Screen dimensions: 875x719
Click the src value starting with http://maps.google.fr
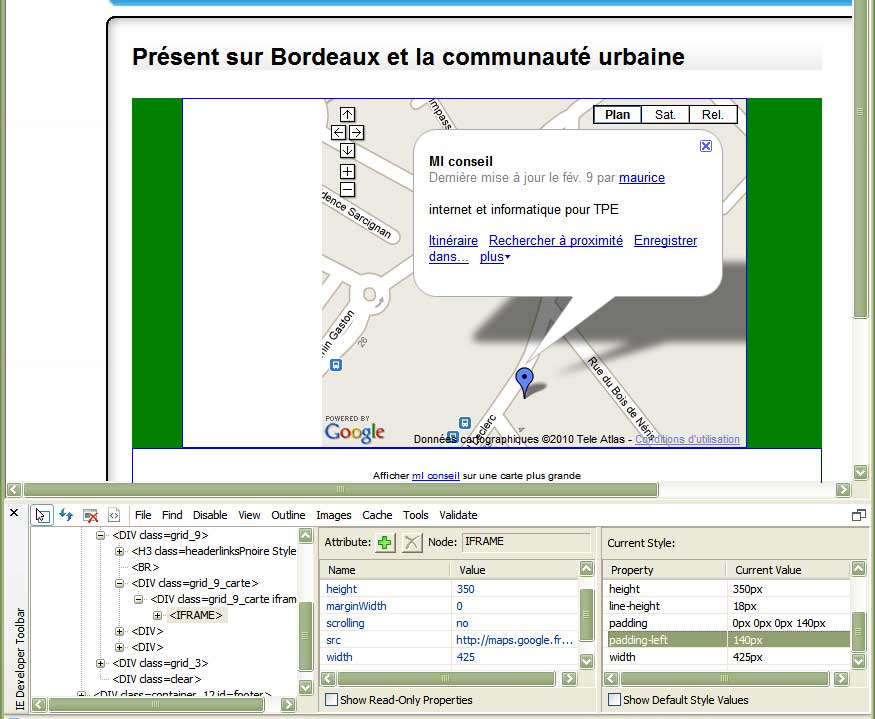click(515, 640)
